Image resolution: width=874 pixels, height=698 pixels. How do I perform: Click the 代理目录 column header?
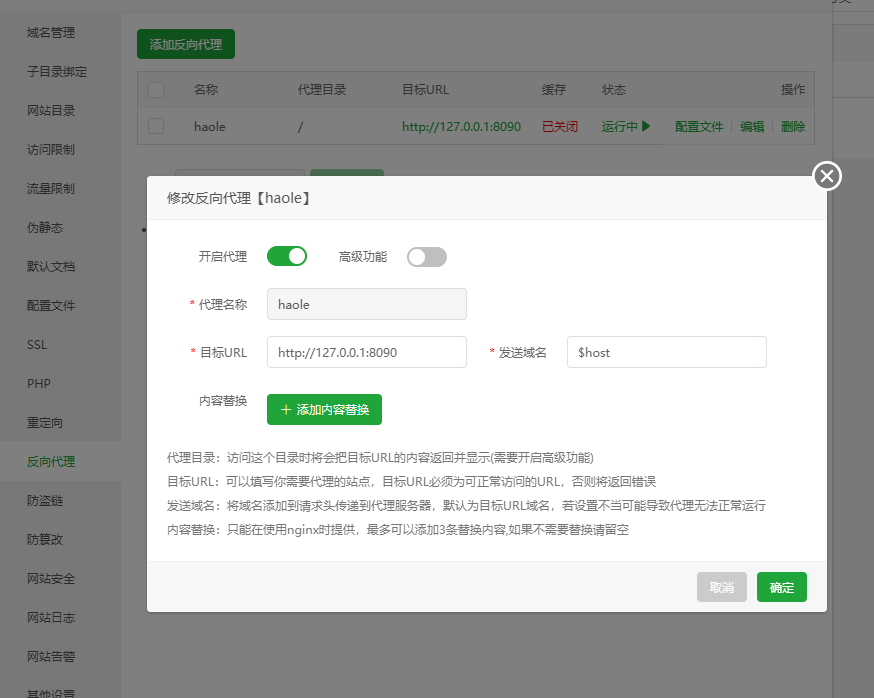tap(322, 90)
